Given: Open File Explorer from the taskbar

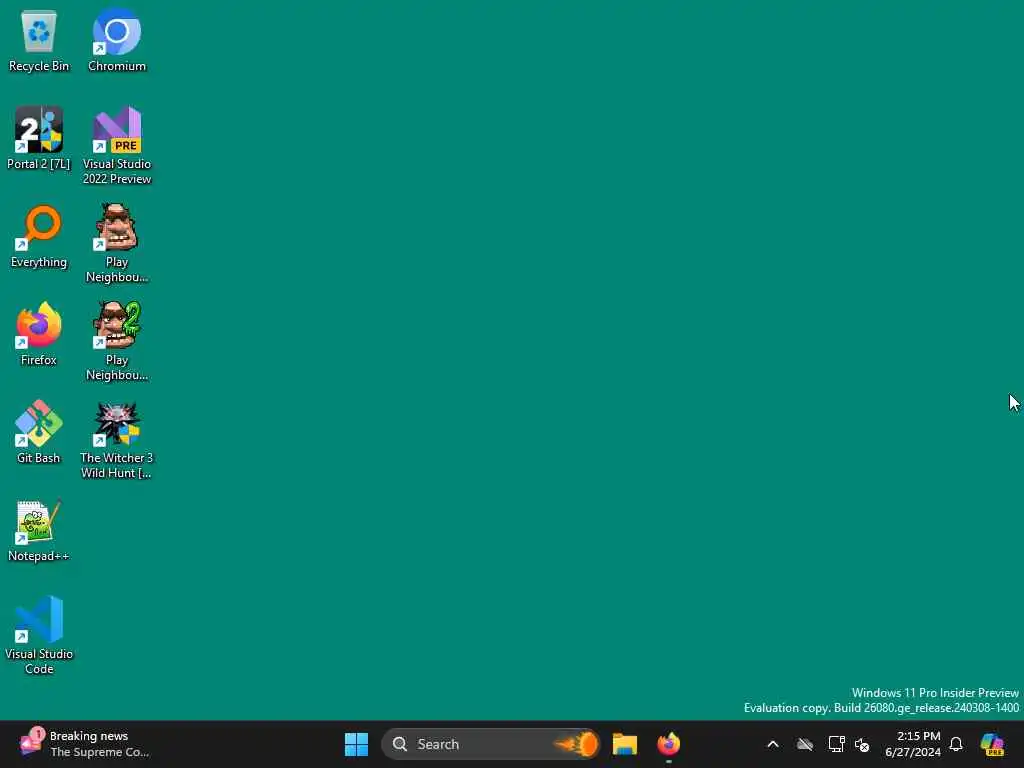Looking at the screenshot, I should coord(625,744).
